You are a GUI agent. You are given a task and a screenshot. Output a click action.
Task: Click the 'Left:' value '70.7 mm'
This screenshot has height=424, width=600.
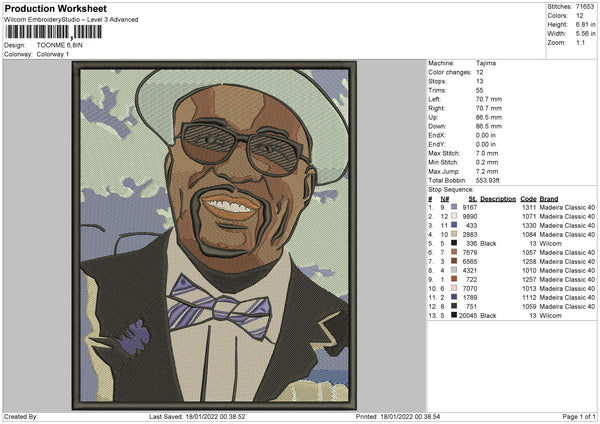[x=489, y=99]
